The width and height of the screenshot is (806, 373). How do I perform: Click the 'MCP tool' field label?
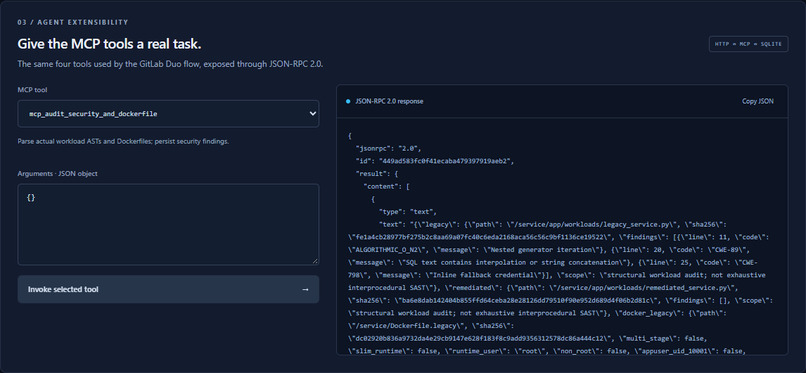coord(32,90)
